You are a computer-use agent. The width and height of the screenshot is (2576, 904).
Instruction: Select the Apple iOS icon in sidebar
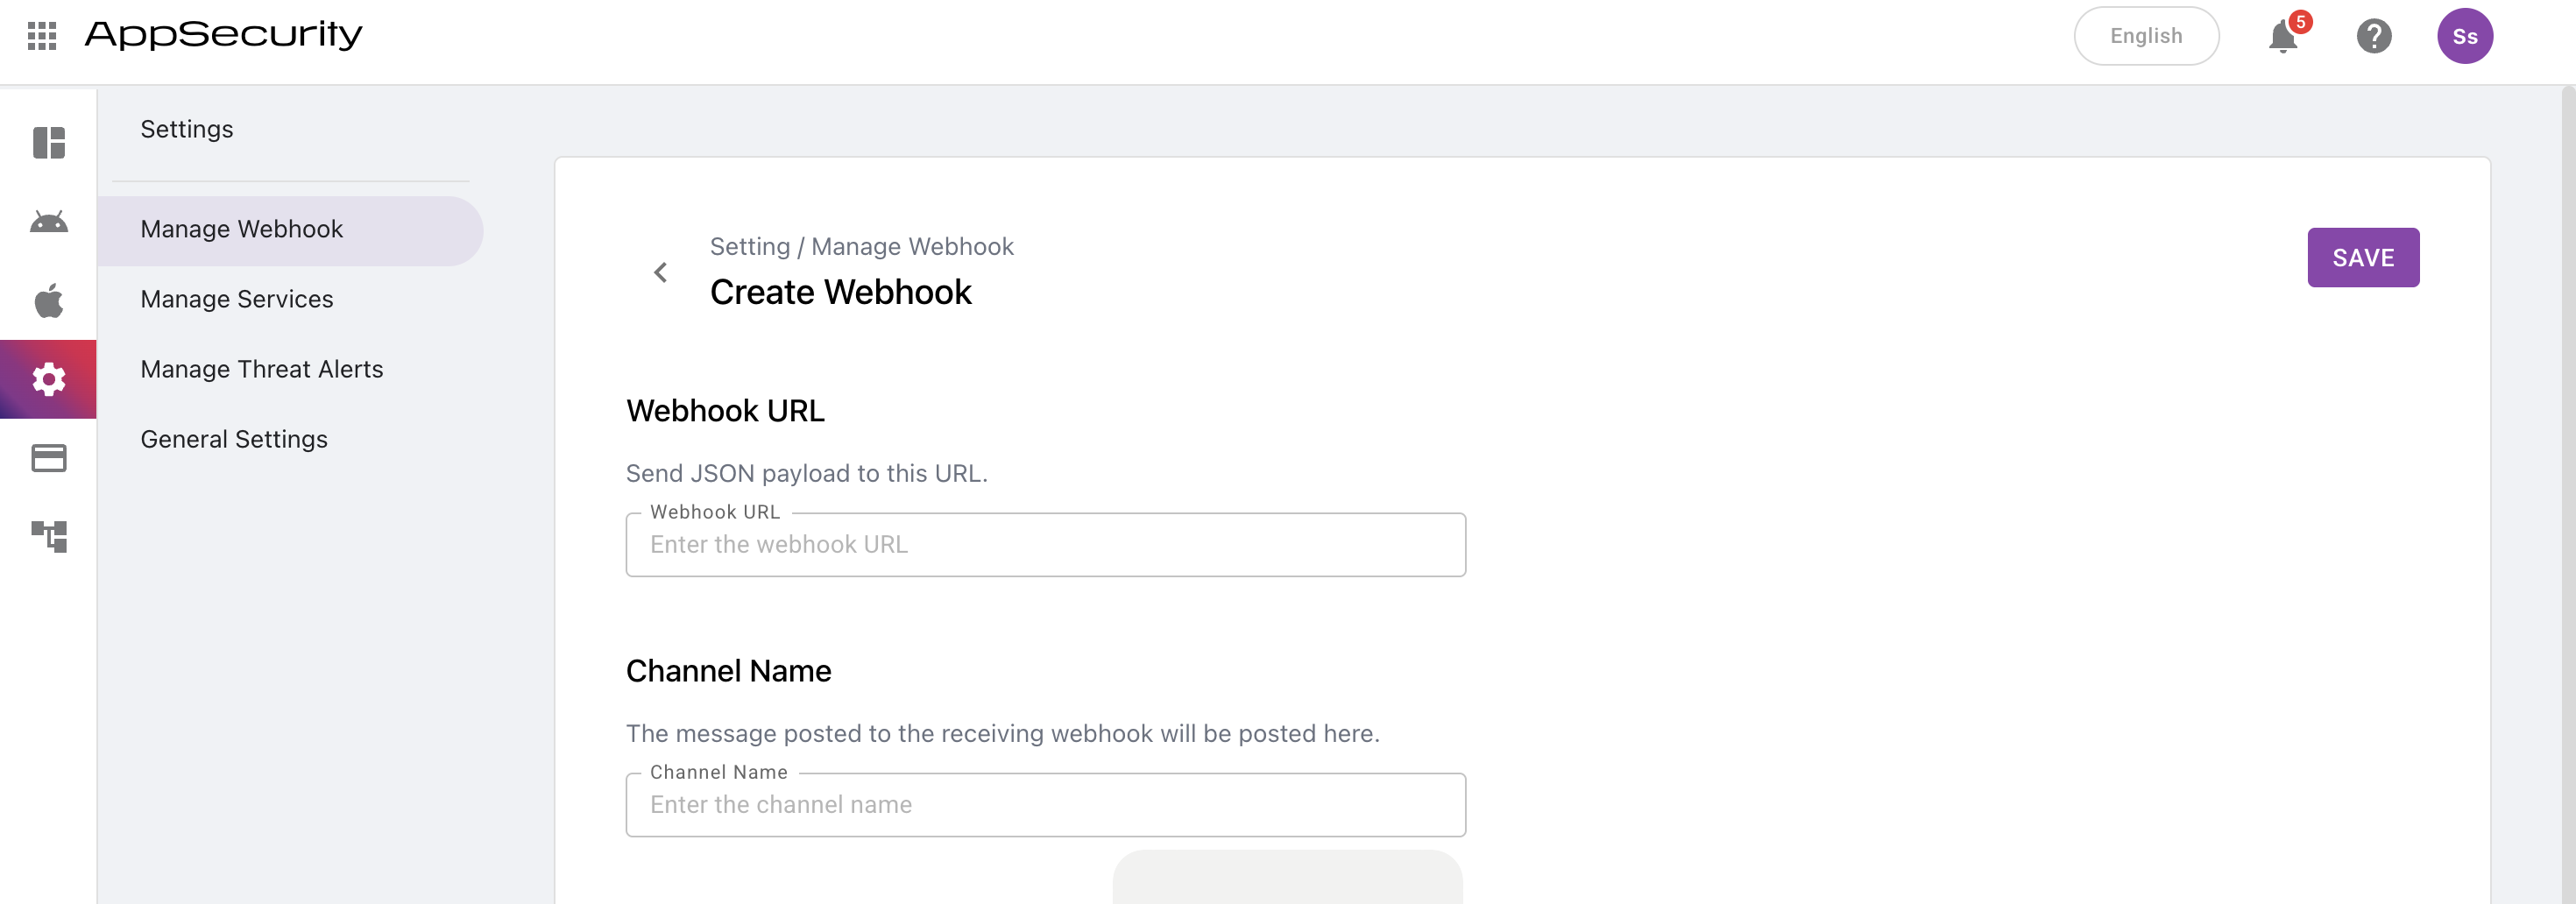[x=49, y=301]
